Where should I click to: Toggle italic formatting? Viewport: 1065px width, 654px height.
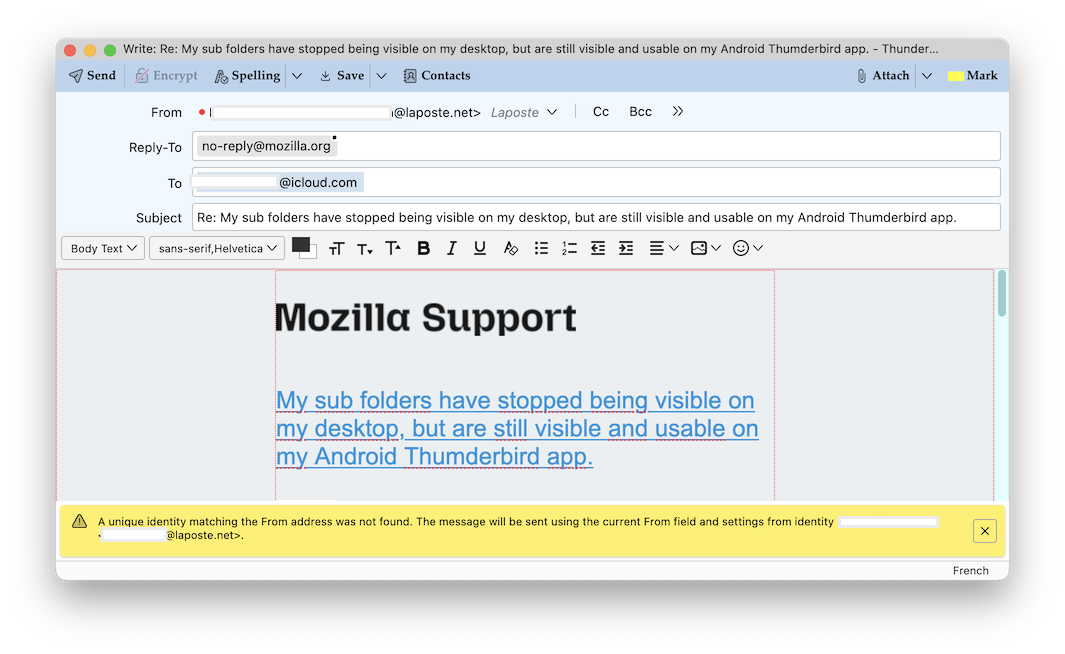tap(451, 249)
